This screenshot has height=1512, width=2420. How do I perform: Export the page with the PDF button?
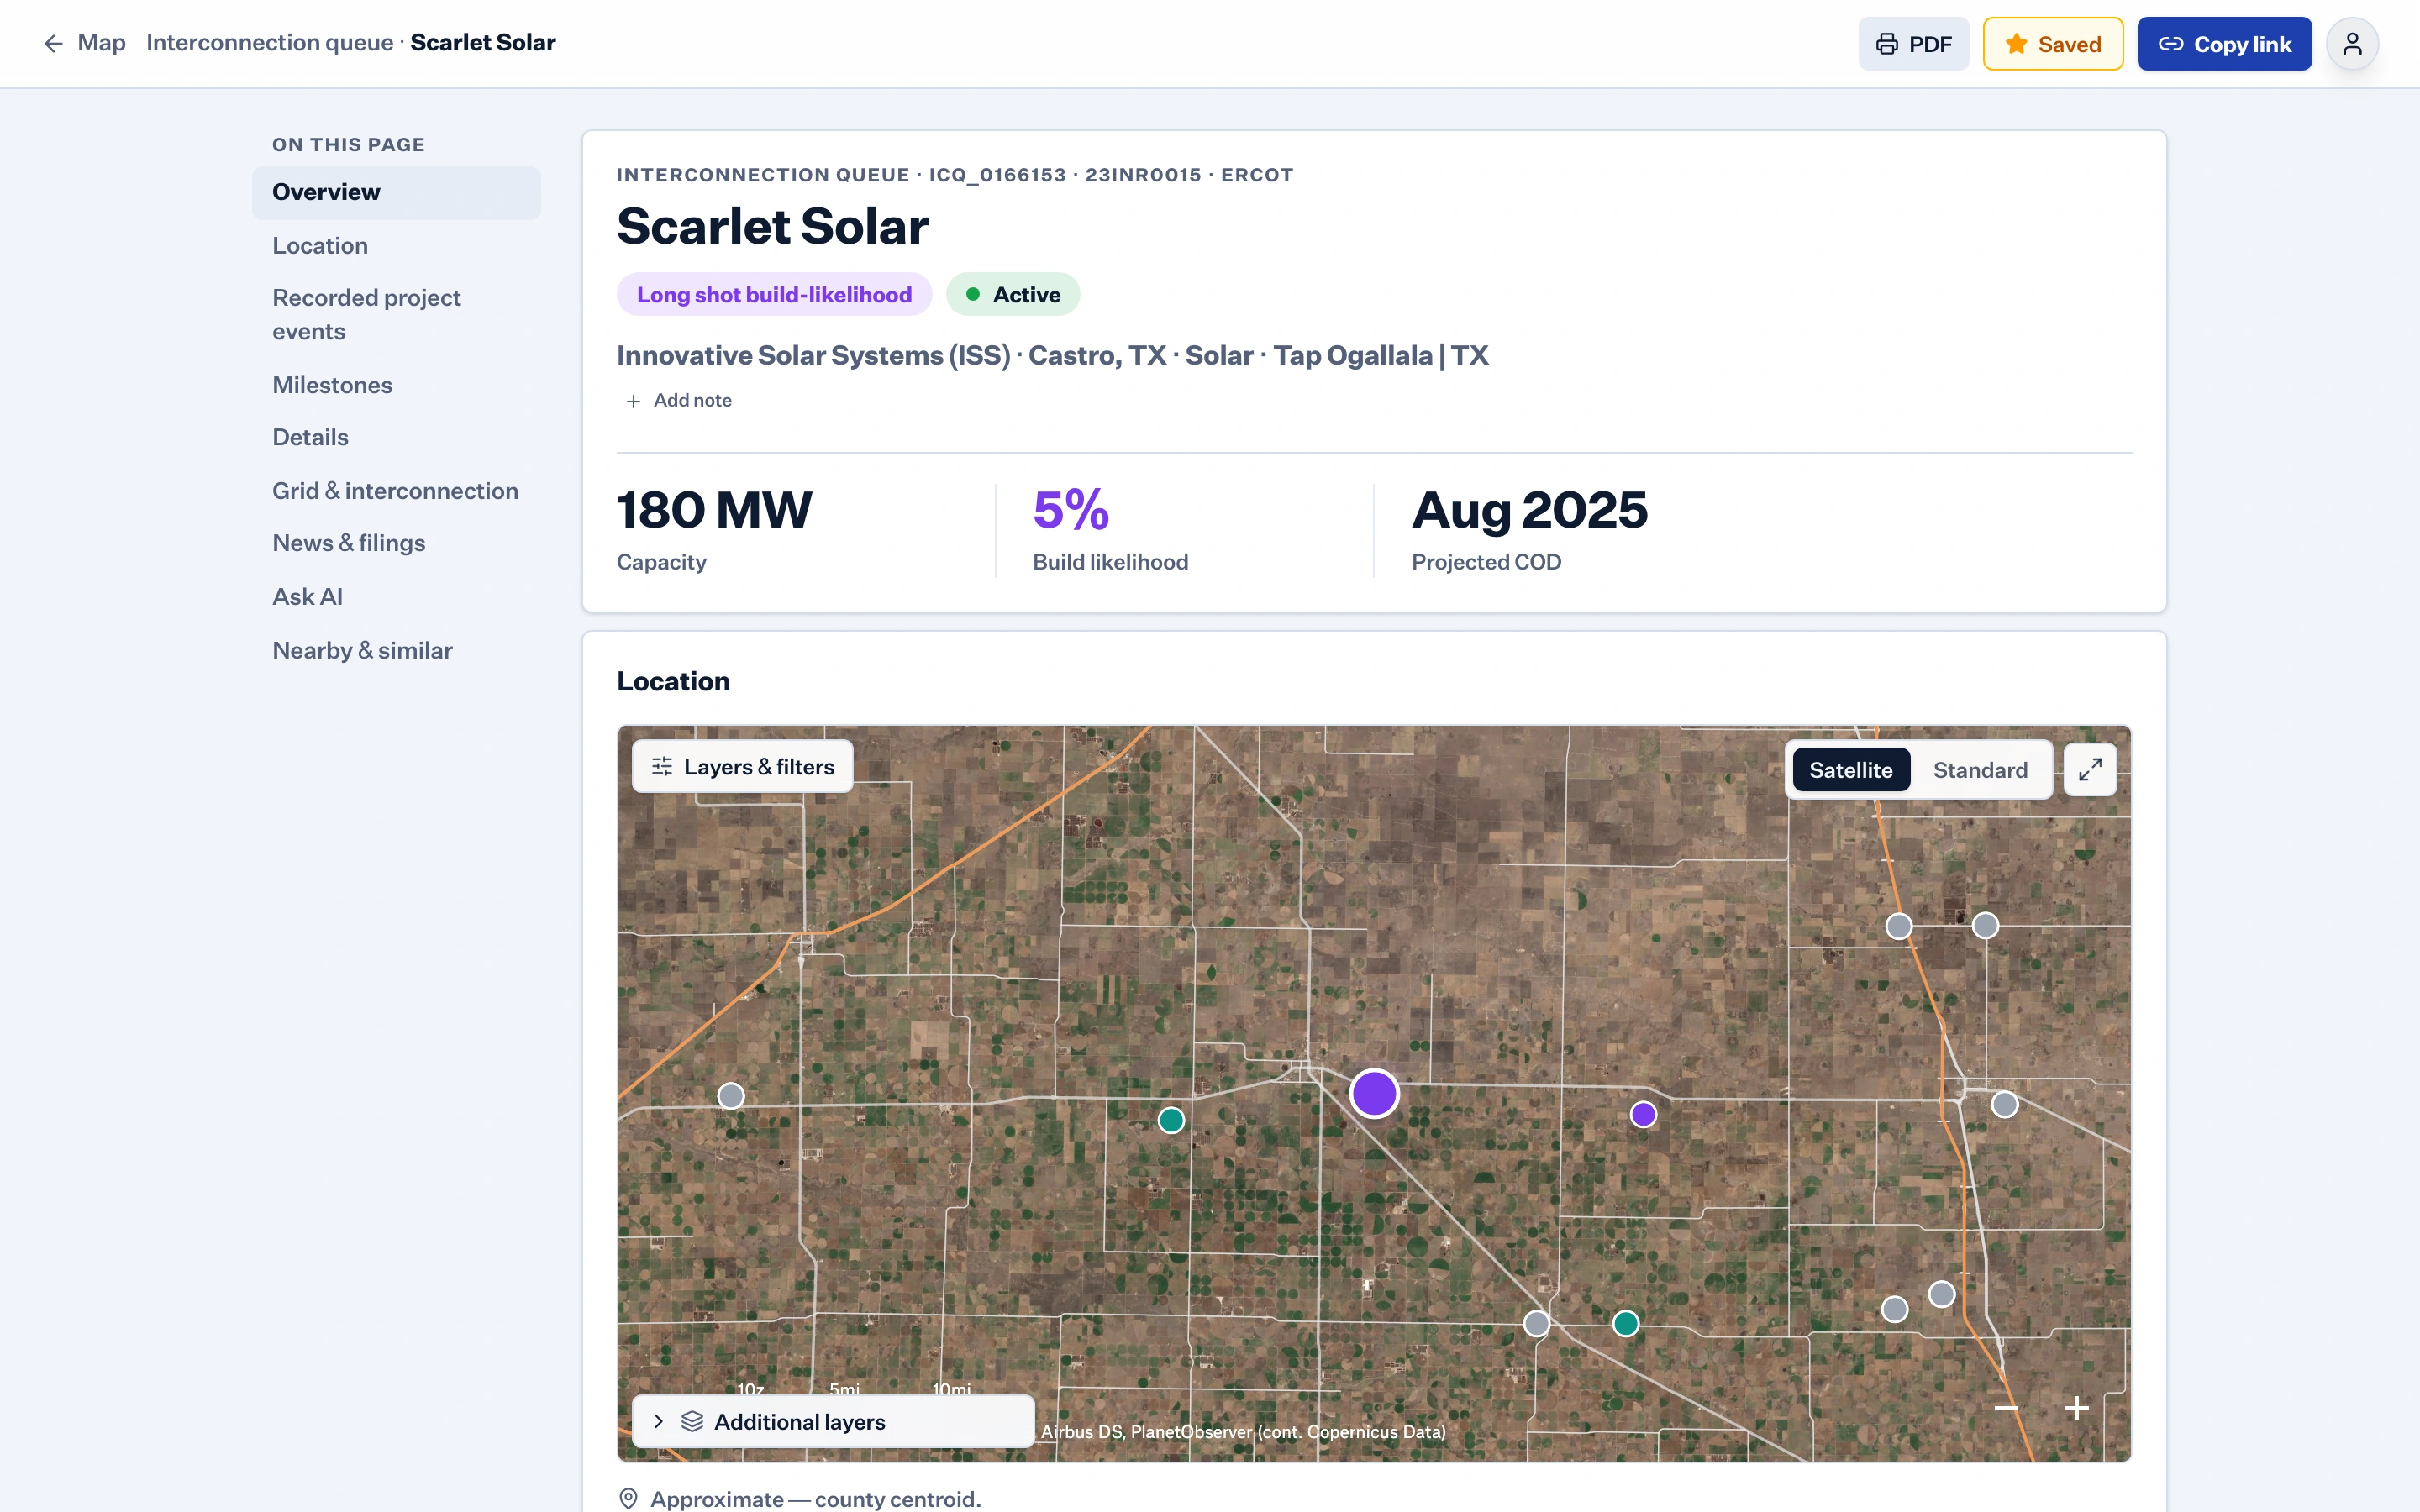1913,44
